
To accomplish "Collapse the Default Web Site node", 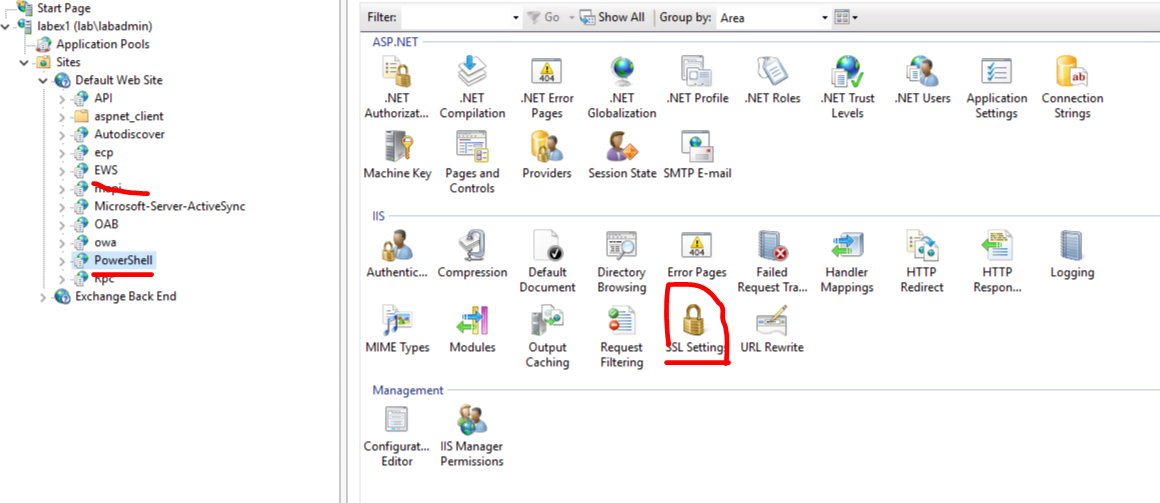I will [x=43, y=80].
